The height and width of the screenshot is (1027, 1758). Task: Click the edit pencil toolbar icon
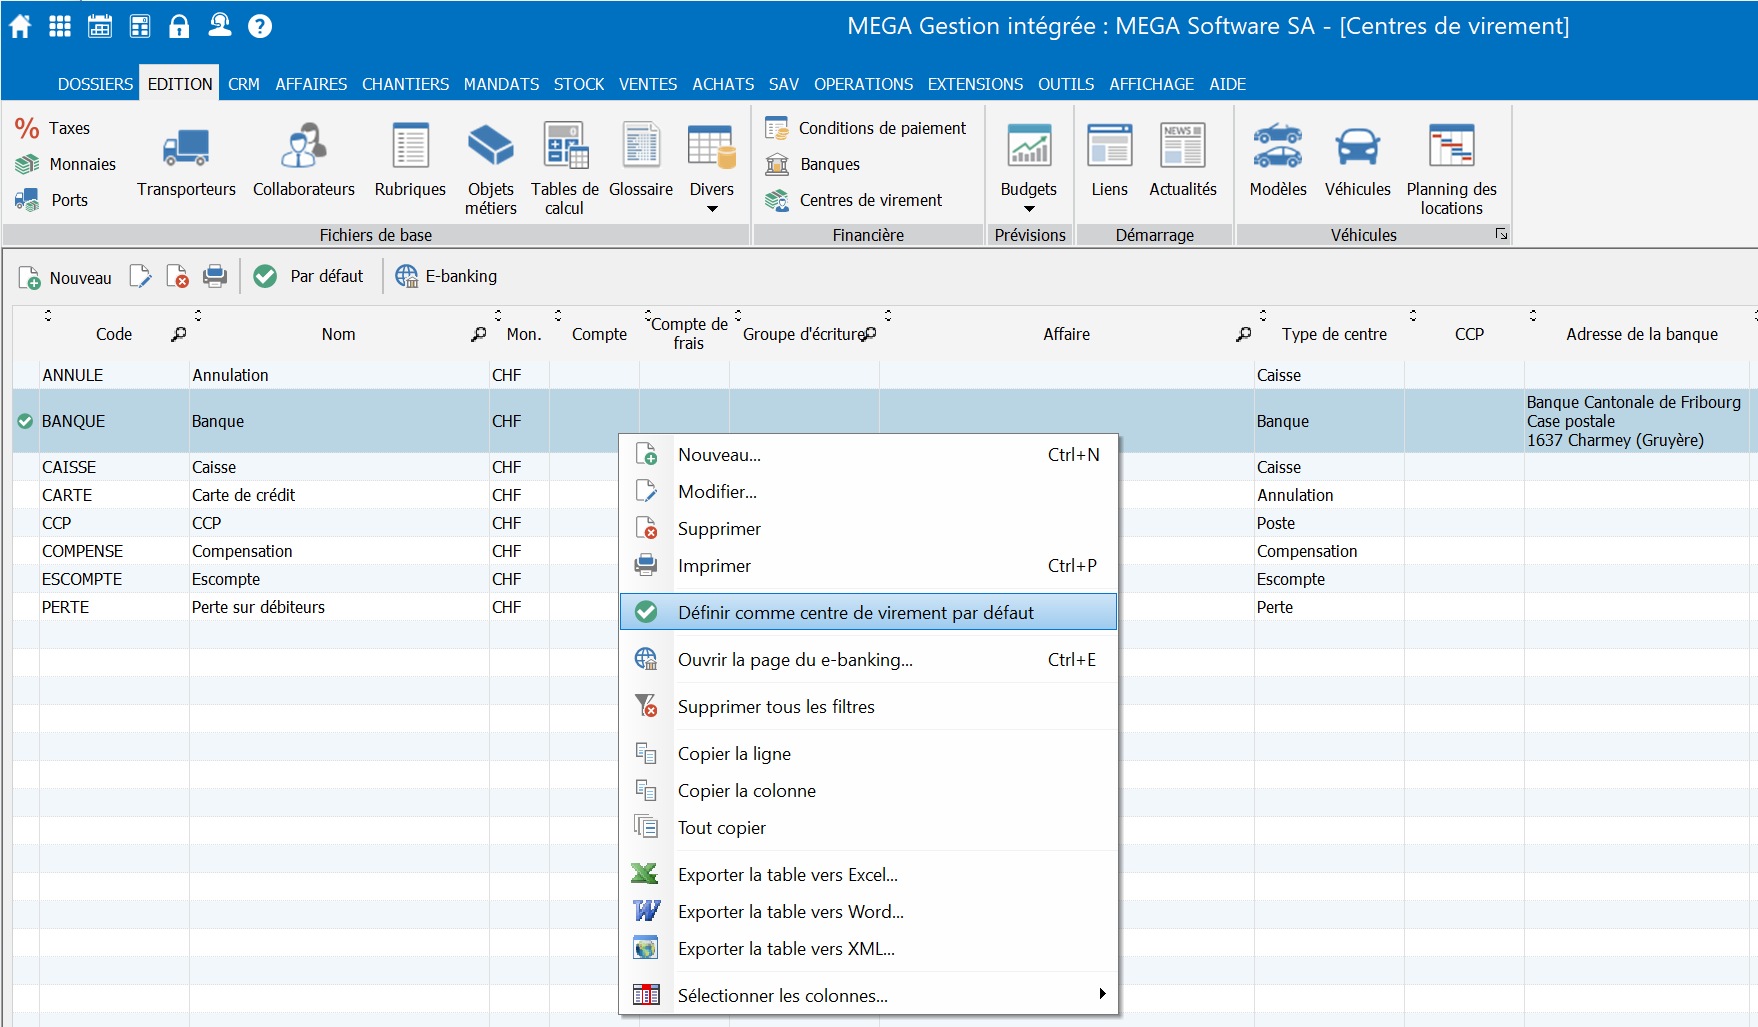(x=140, y=277)
